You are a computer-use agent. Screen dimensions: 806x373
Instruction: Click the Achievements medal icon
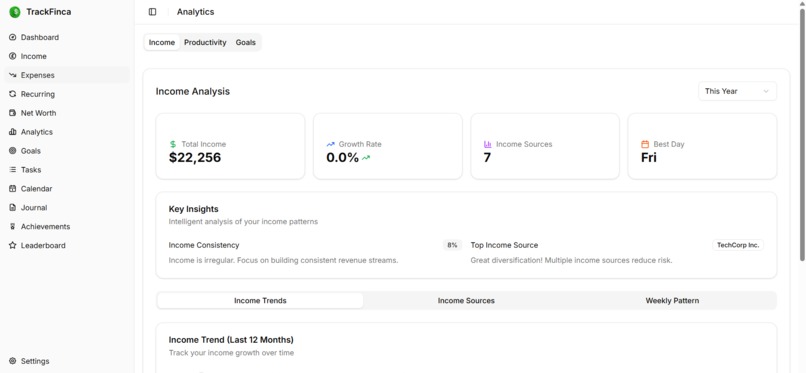click(13, 227)
